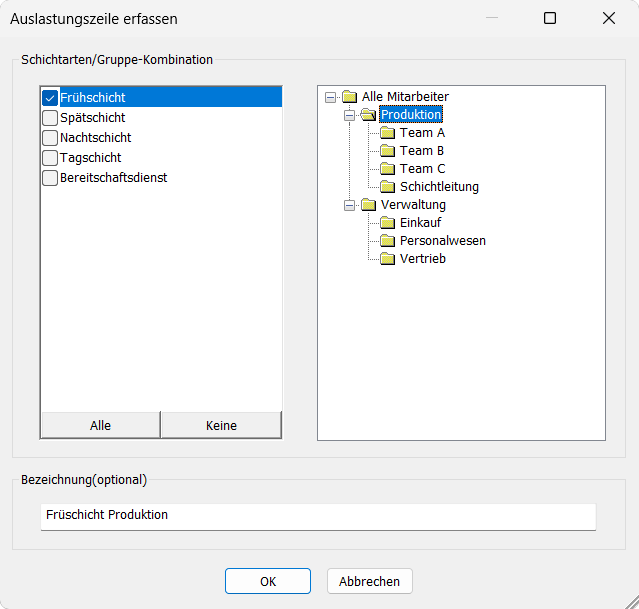The width and height of the screenshot is (639, 609).
Task: Select the Verwaltung label in tree
Action: (x=413, y=205)
